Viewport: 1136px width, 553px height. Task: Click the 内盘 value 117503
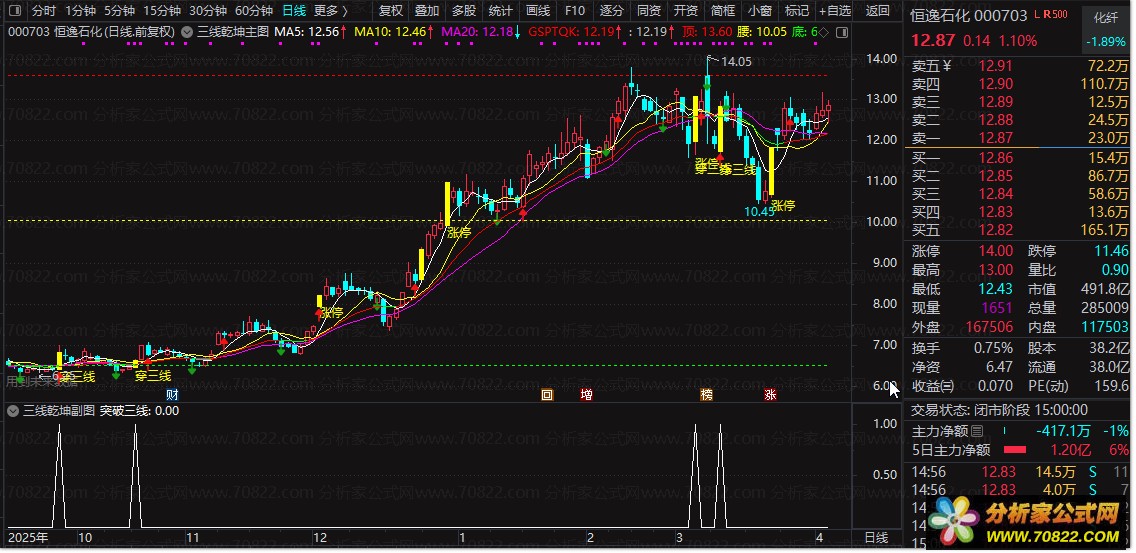click(1103, 327)
